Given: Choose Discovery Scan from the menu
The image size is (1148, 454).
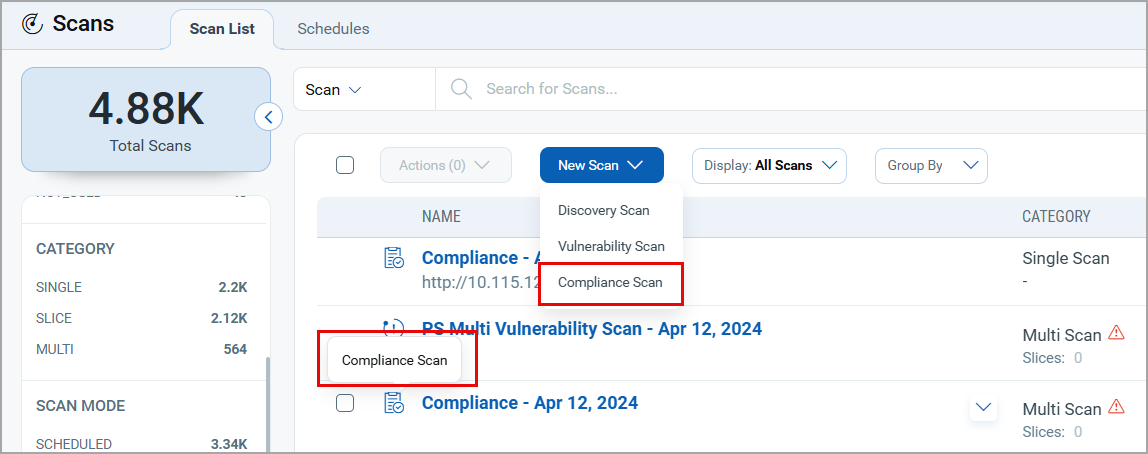Looking at the screenshot, I should (603, 211).
